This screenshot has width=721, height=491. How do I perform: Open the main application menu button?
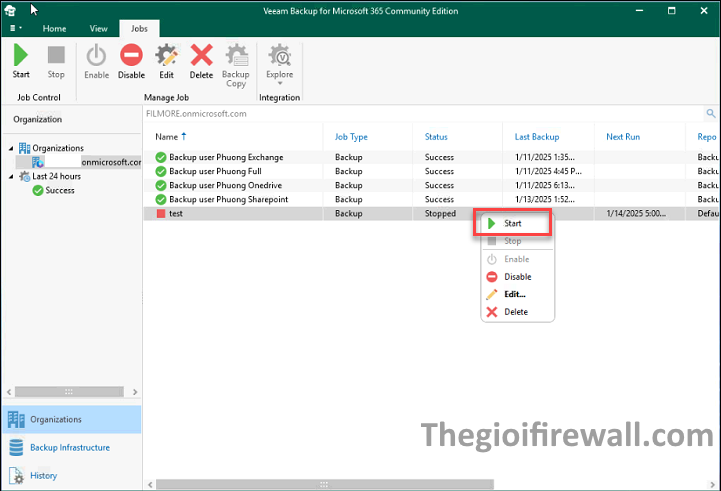[16, 28]
